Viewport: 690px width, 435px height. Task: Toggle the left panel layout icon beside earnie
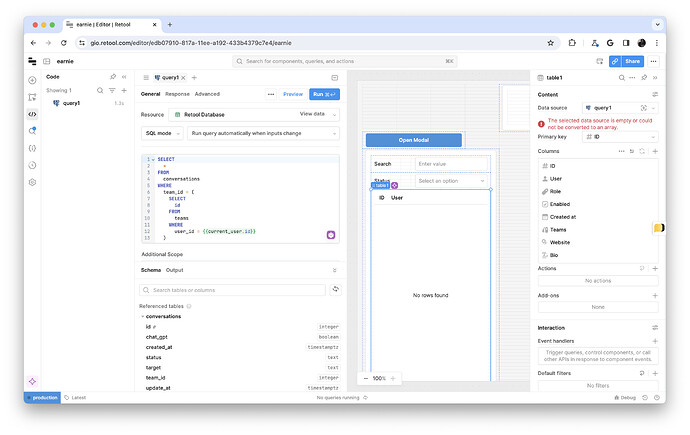pos(47,61)
